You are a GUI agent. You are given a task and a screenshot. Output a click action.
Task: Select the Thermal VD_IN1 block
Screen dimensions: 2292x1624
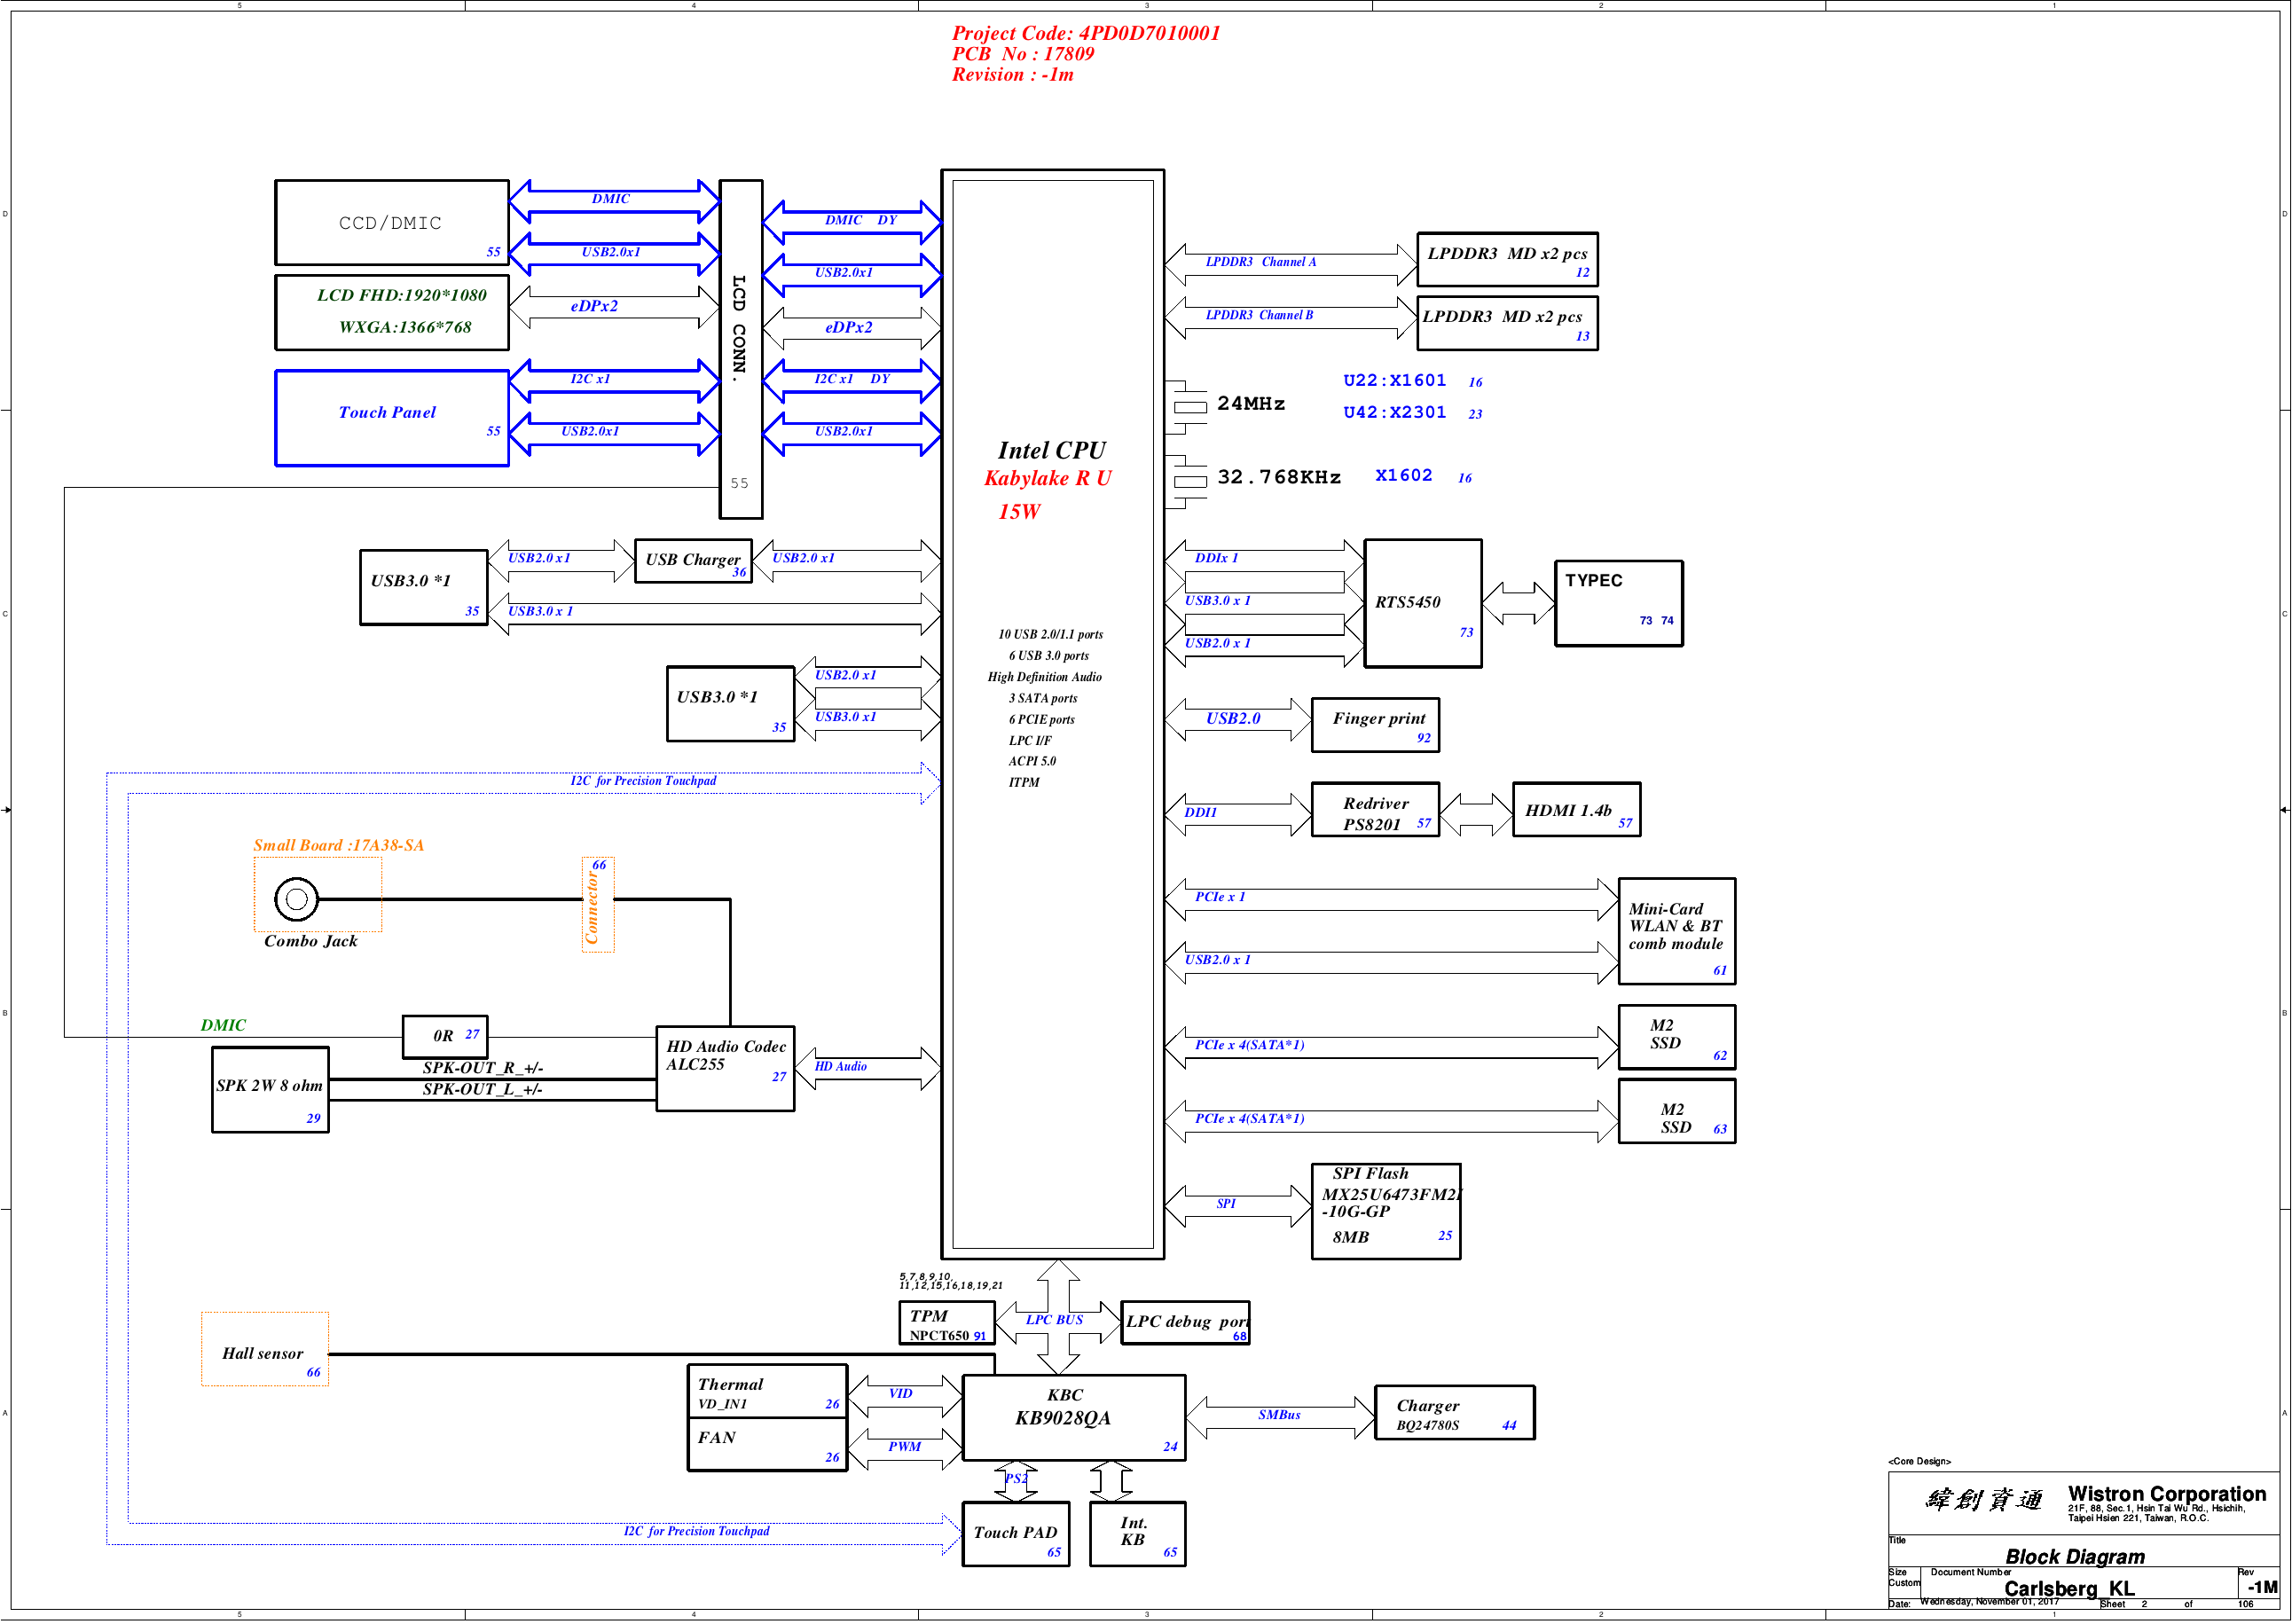pos(767,1391)
